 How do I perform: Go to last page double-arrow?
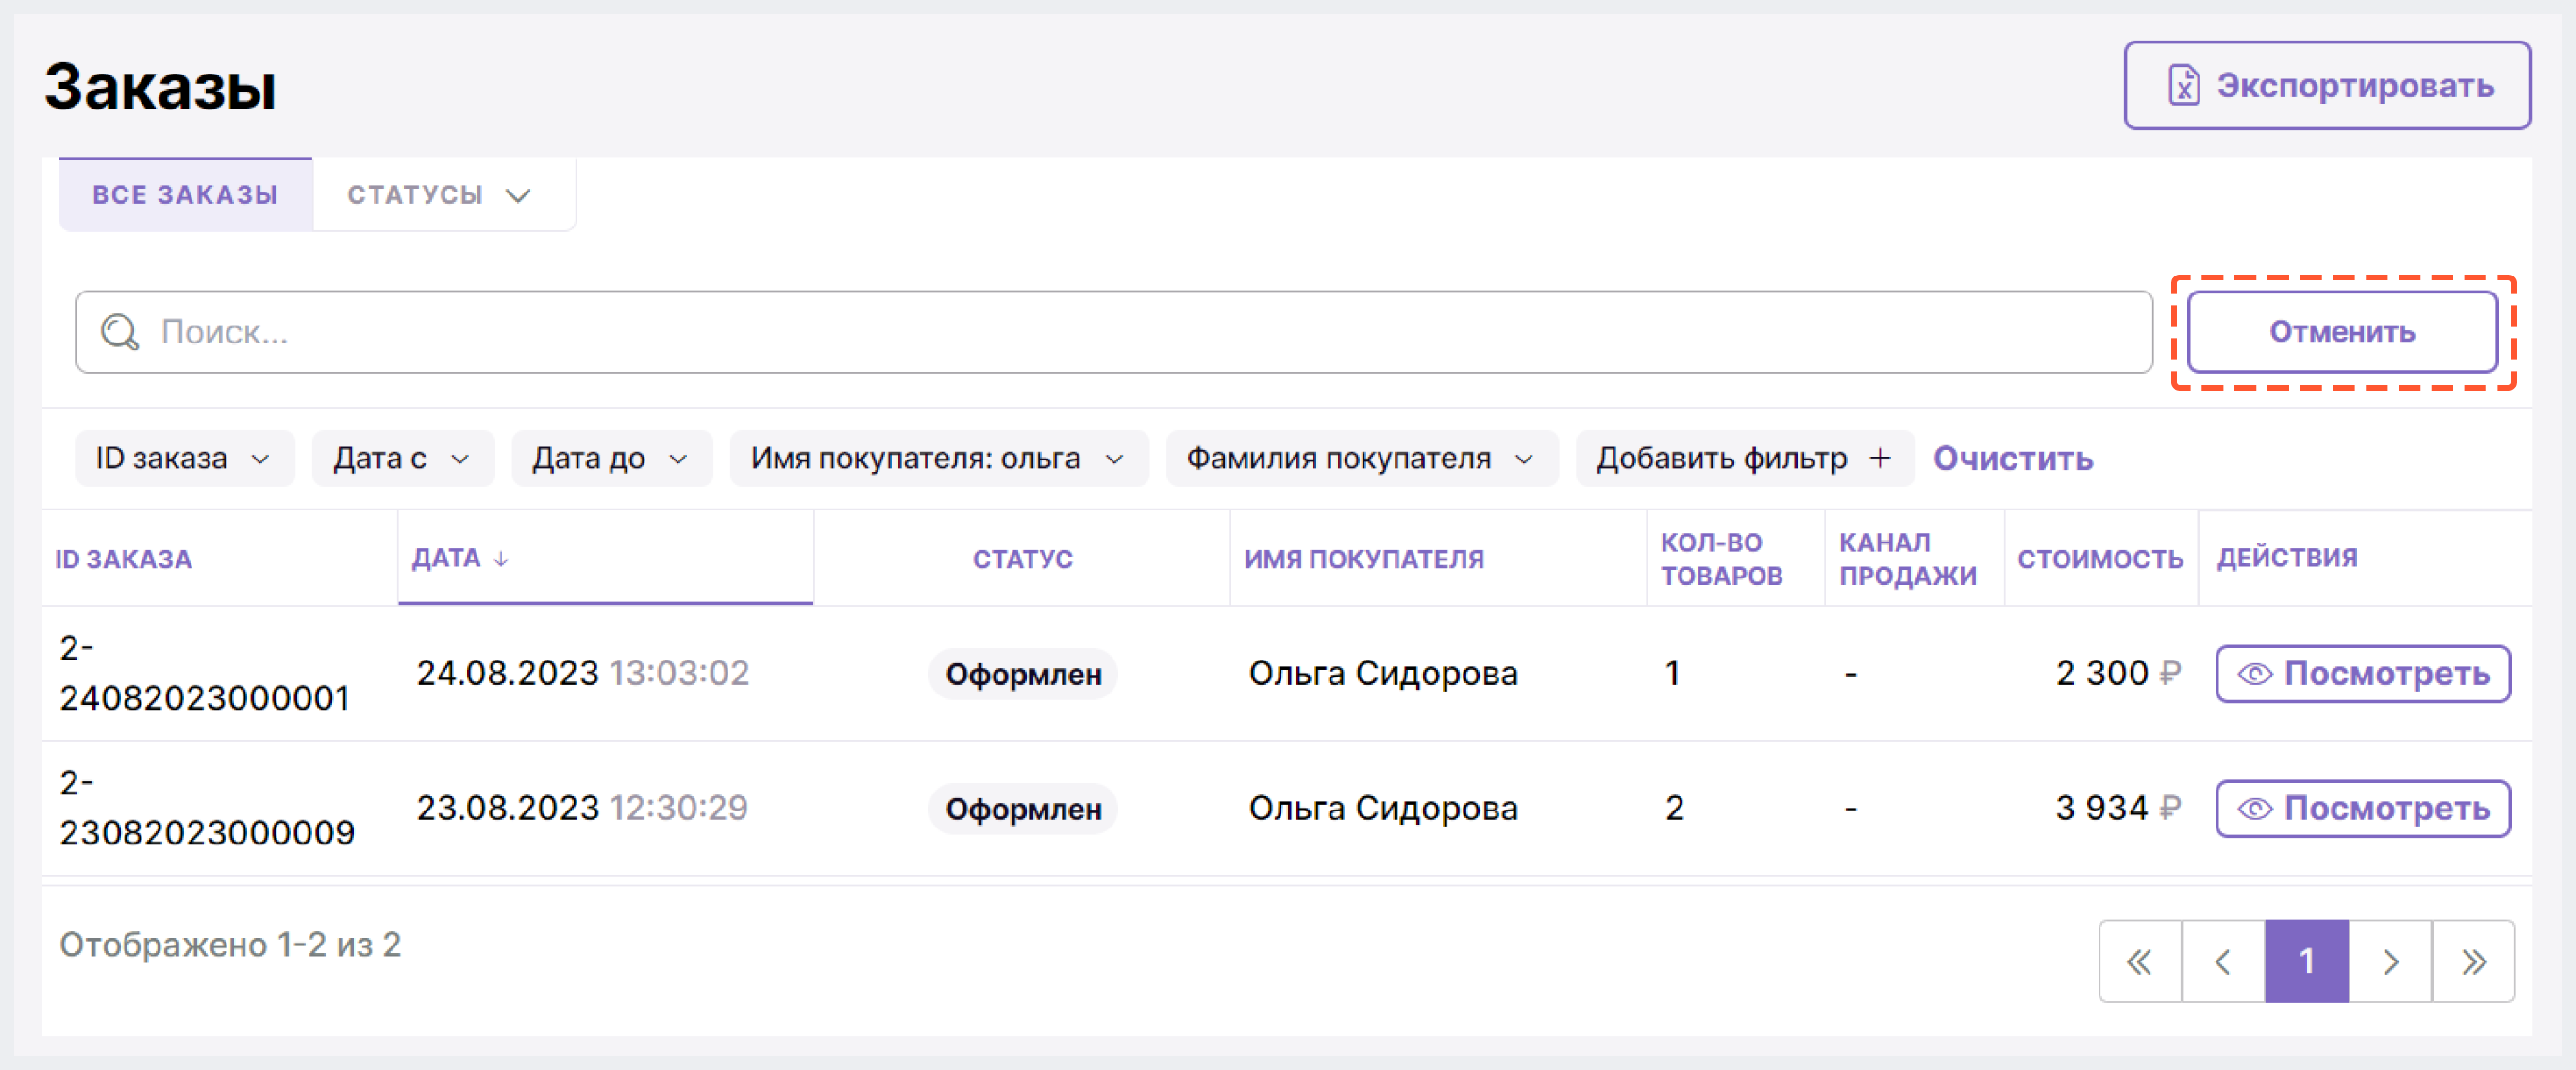(2473, 961)
